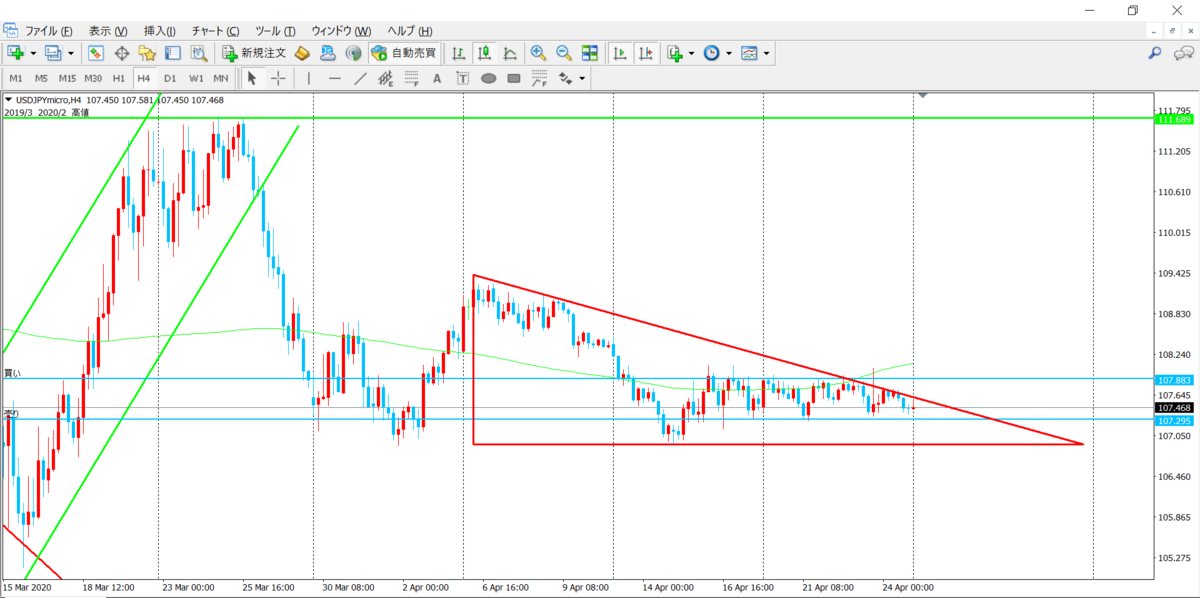1200x598 pixels.
Task: Open the Strategy Tester icon
Action: coord(198,52)
